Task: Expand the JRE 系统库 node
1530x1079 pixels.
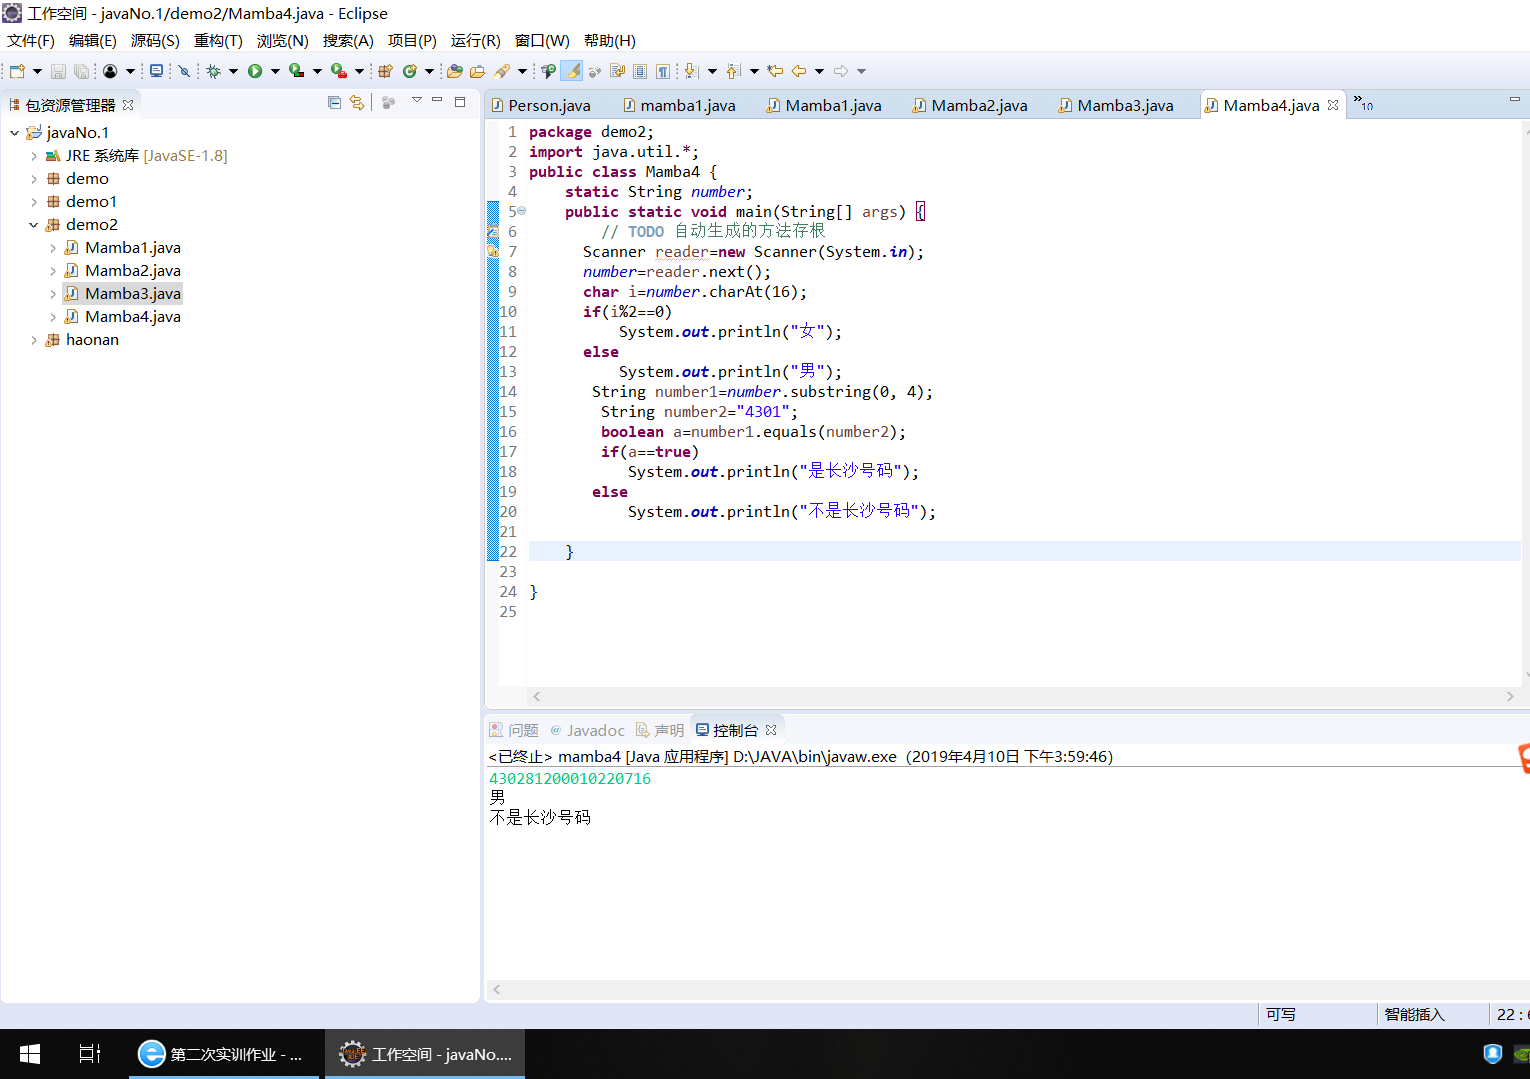Action: point(34,156)
